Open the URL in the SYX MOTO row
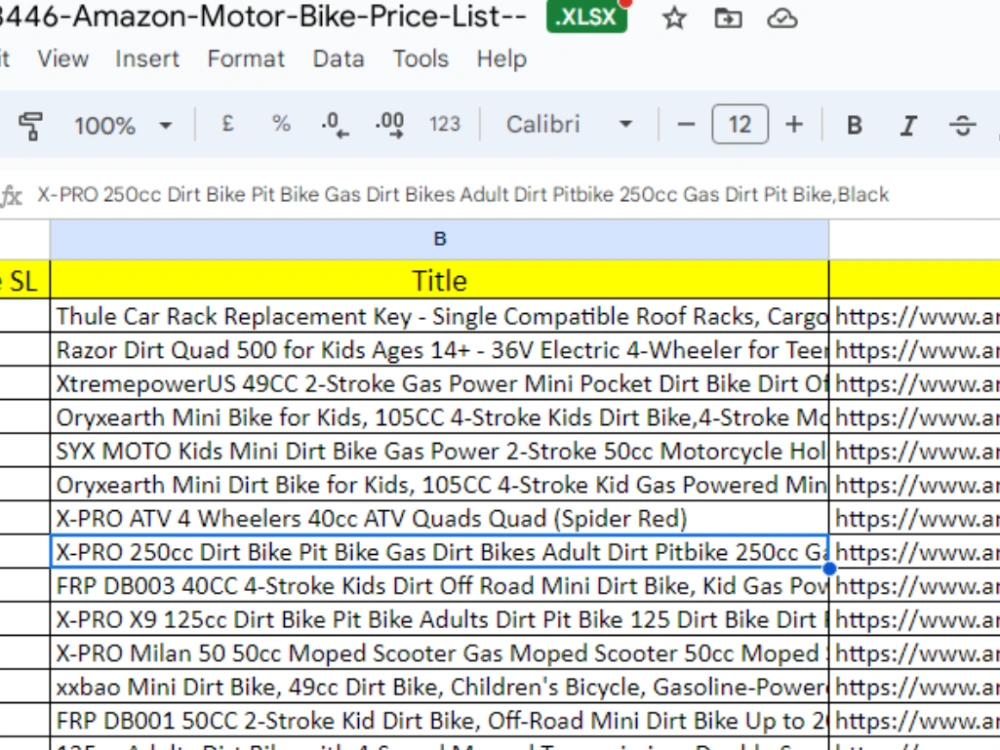 tap(917, 452)
